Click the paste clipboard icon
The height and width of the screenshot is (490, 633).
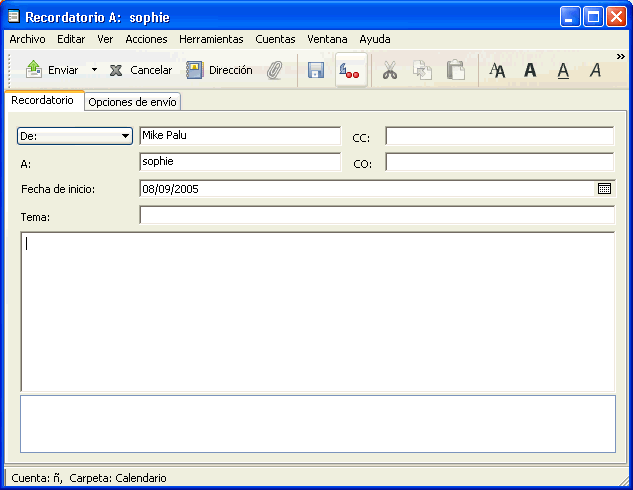(x=456, y=70)
